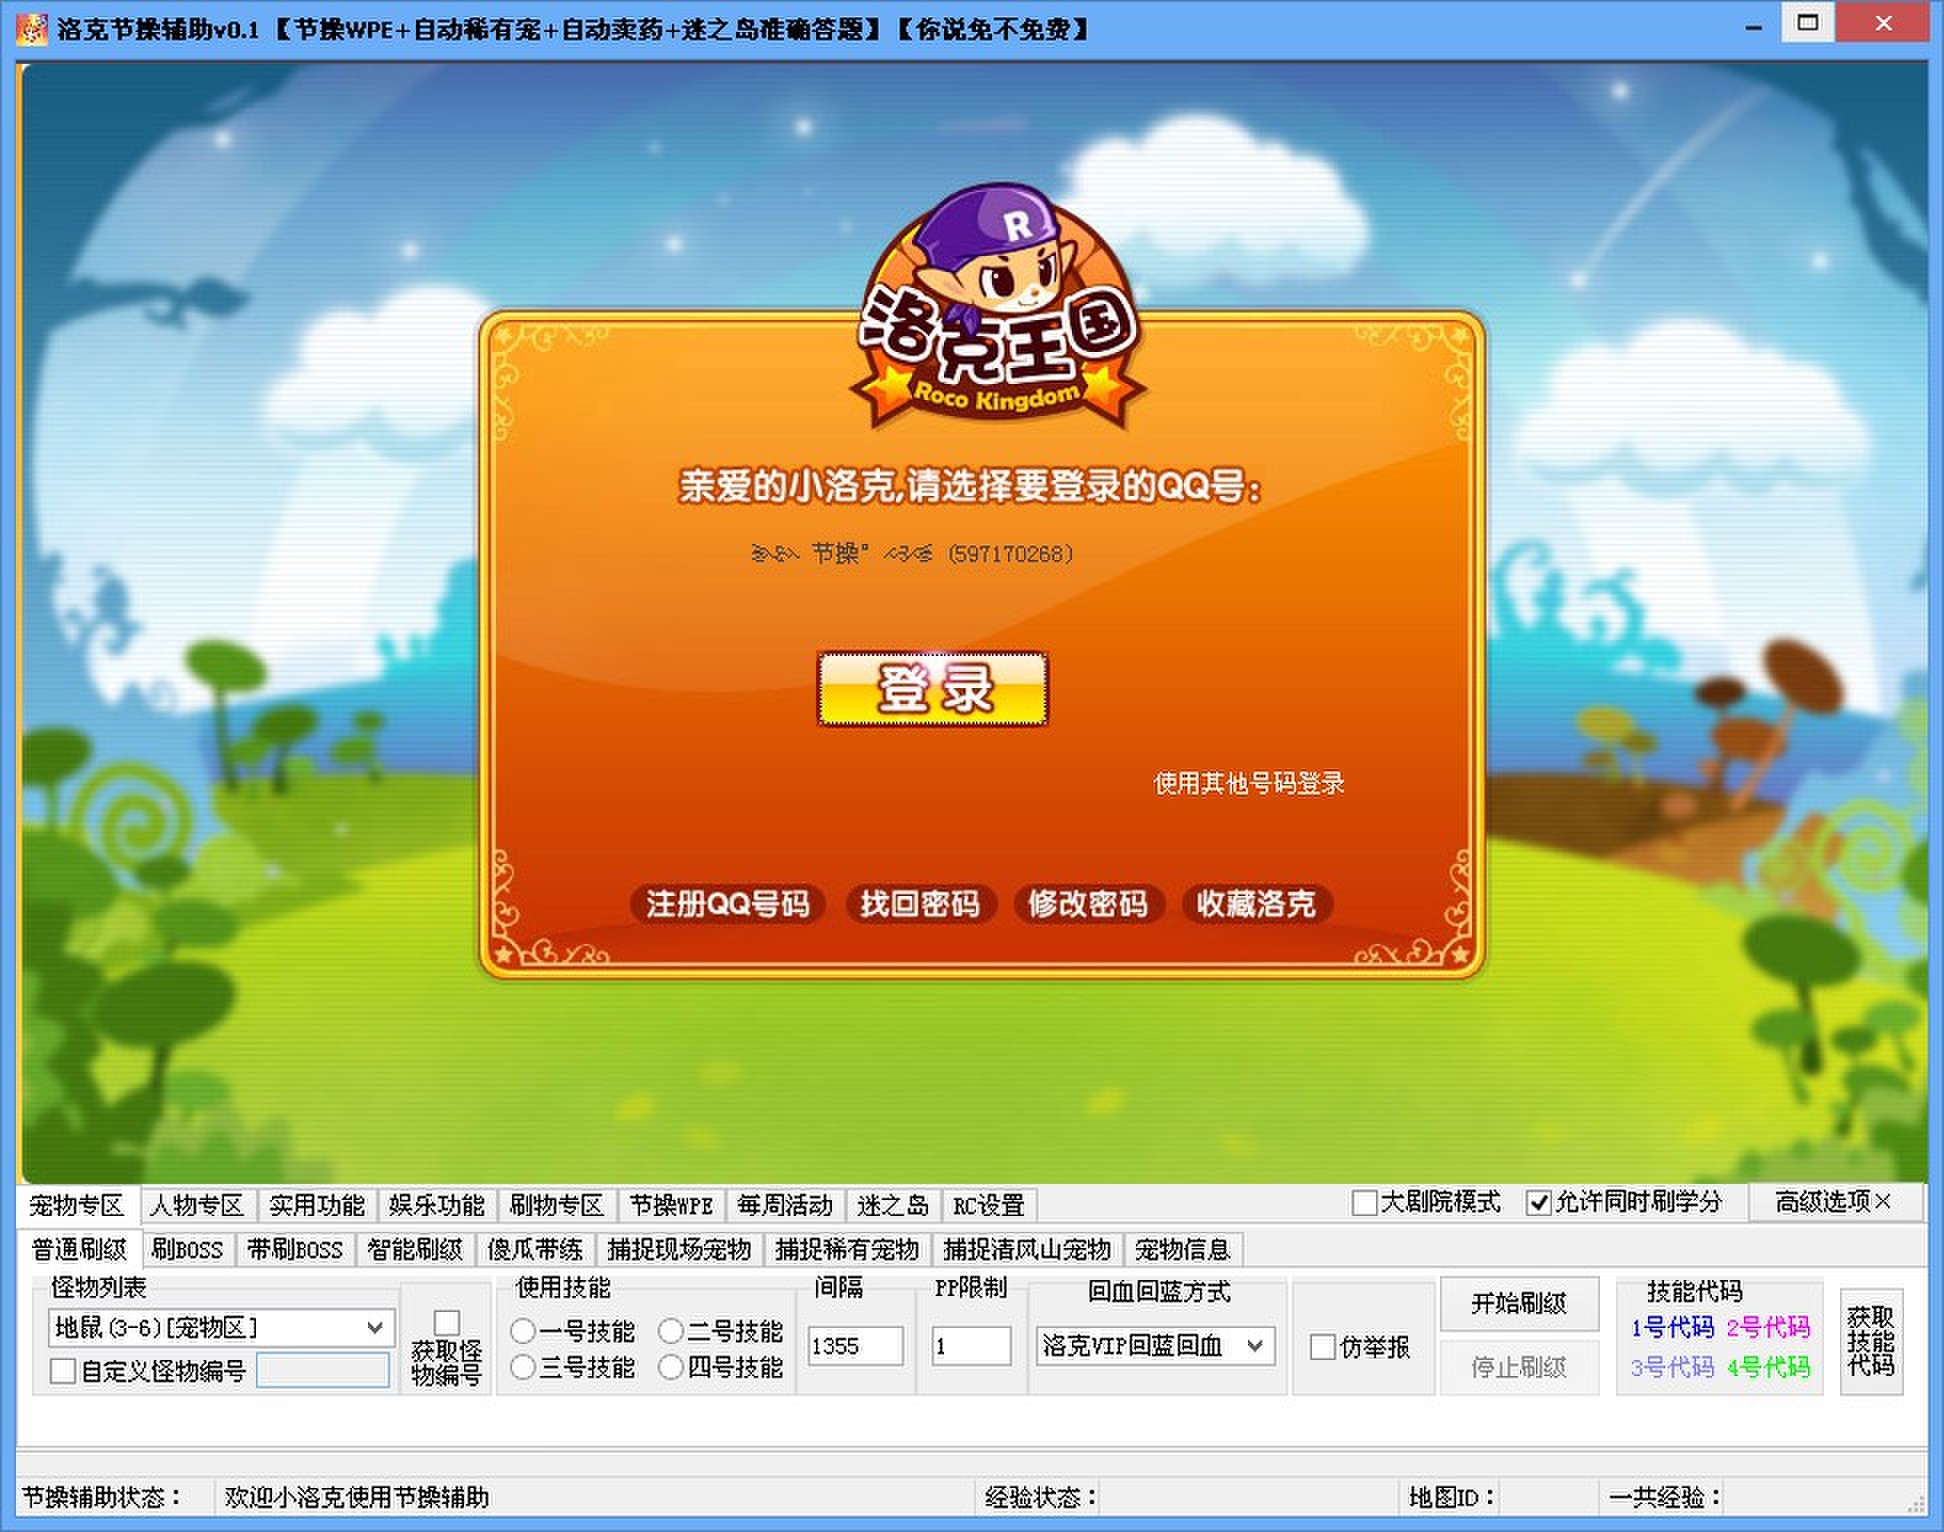Screen dimensions: 1944x1532
Task: Check 自定义怪物编号 checkbox
Action: click(x=62, y=1370)
